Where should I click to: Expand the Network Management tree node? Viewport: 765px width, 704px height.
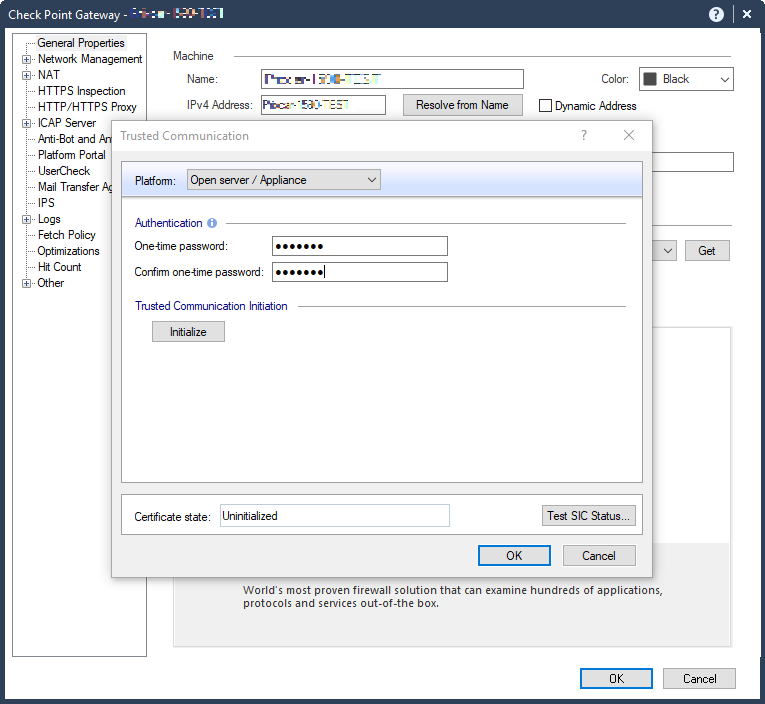click(x=26, y=59)
